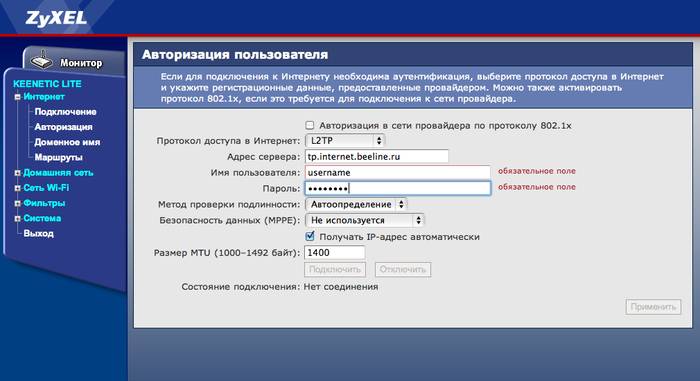Open the Маршруты page
This screenshot has height=381, width=700.
point(58,157)
